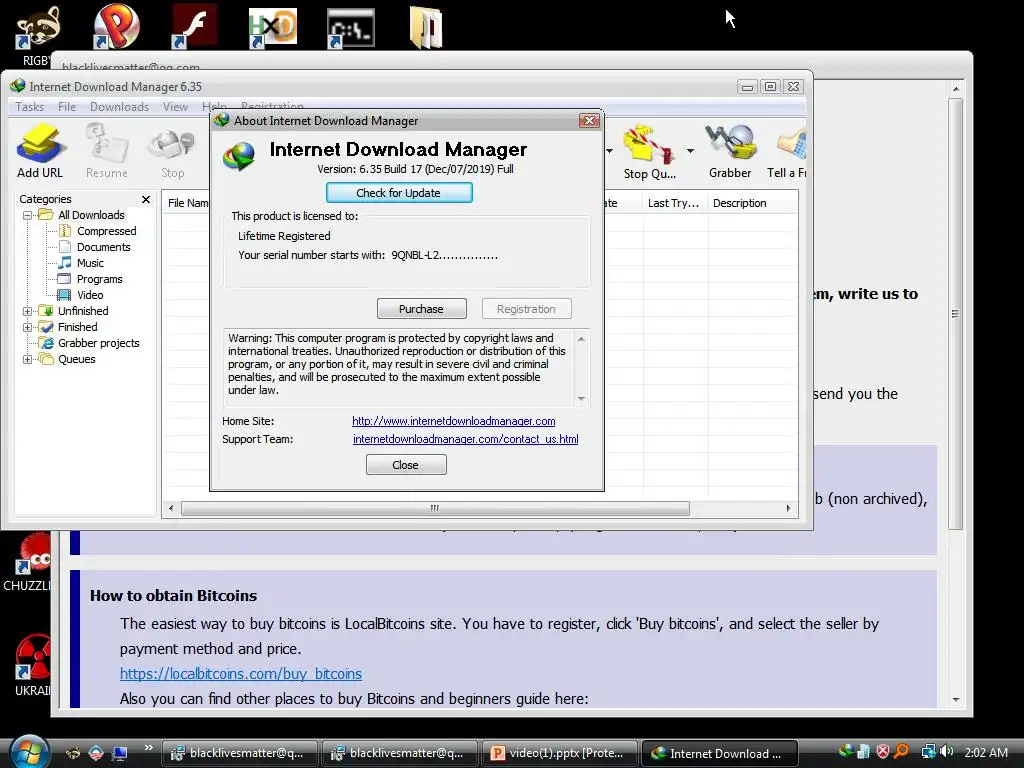Click the network tray icon
Screen dimensions: 1024x768
tap(928, 752)
